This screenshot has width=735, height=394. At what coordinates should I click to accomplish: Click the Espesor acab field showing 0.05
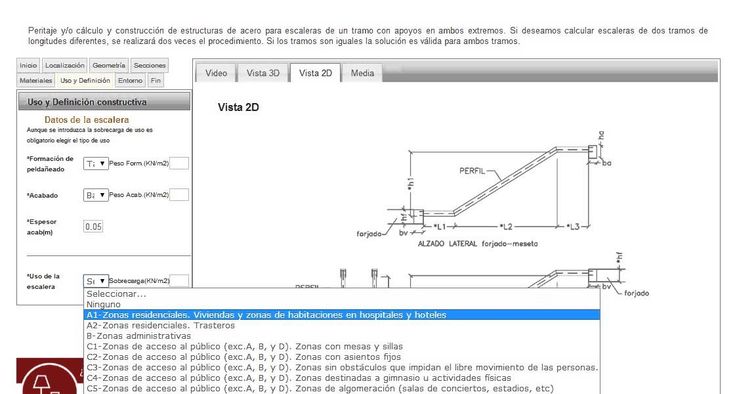pyautogui.click(x=93, y=227)
